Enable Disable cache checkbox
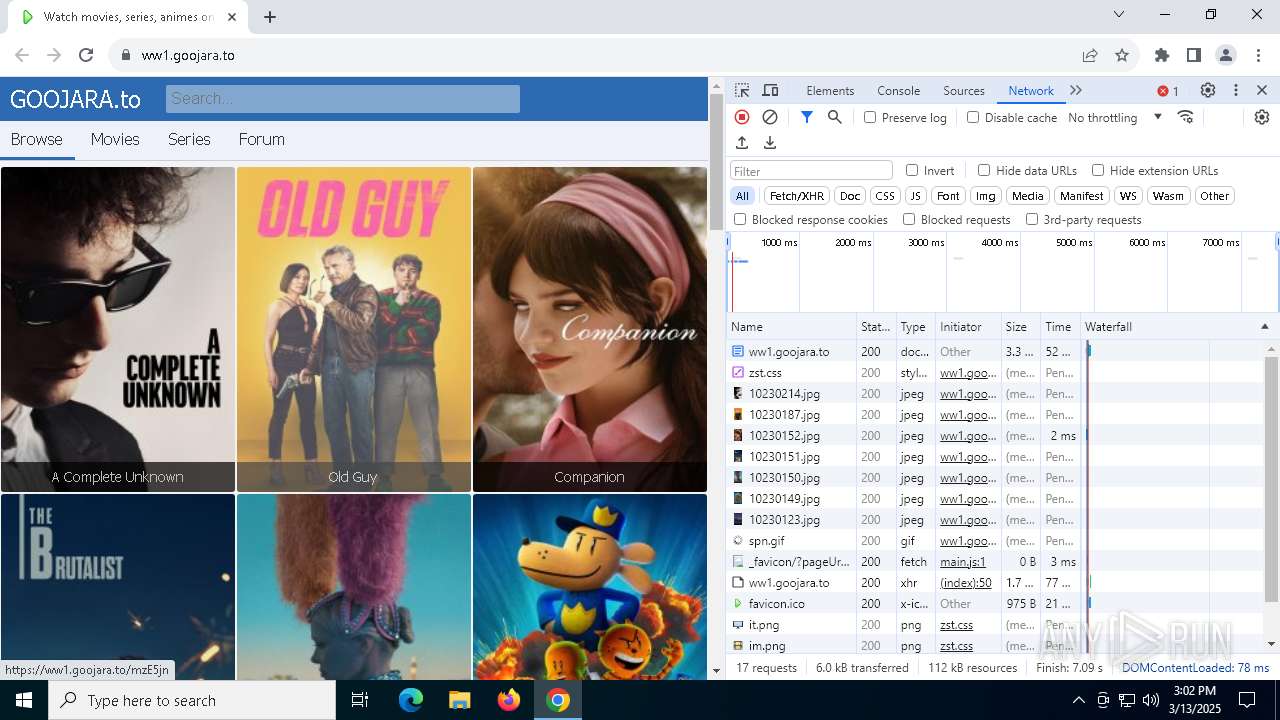Image resolution: width=1280 pixels, height=720 pixels. coord(973,117)
